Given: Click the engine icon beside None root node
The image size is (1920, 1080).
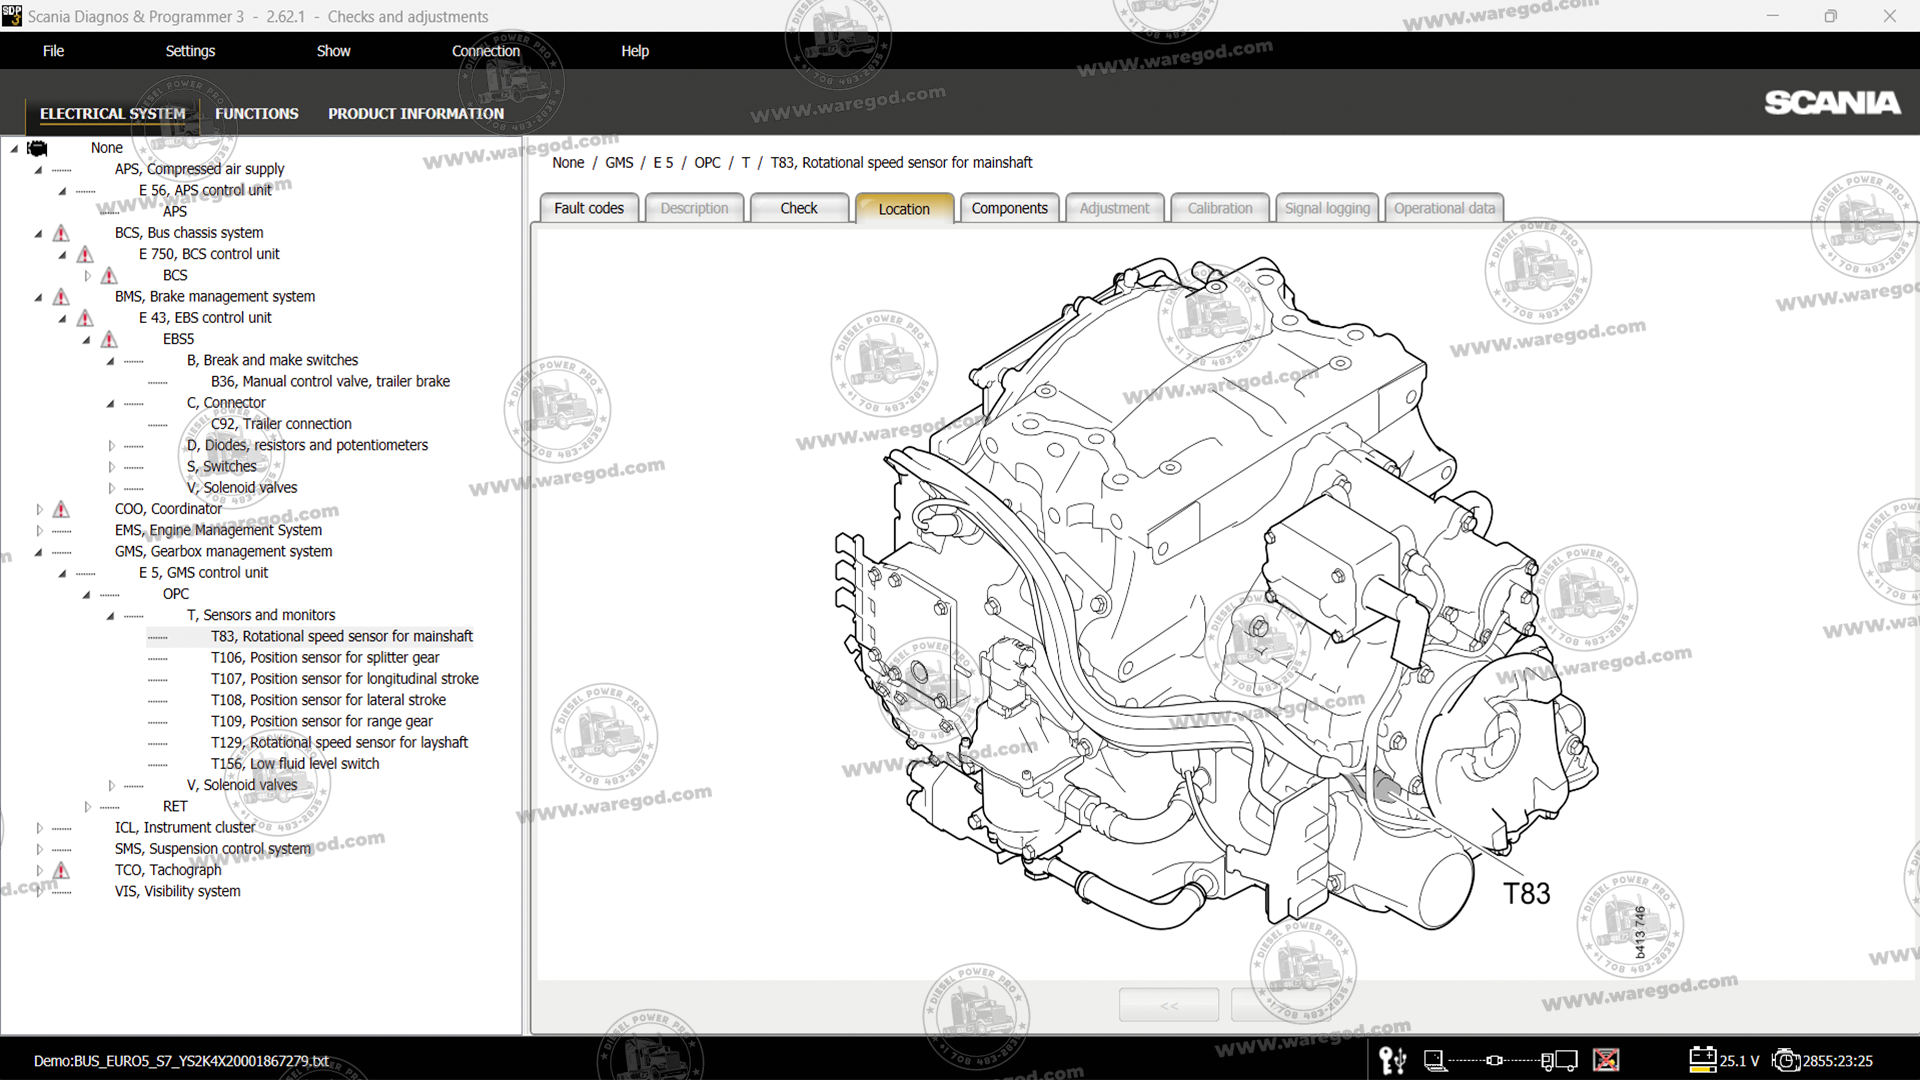Looking at the screenshot, I should pyautogui.click(x=37, y=148).
